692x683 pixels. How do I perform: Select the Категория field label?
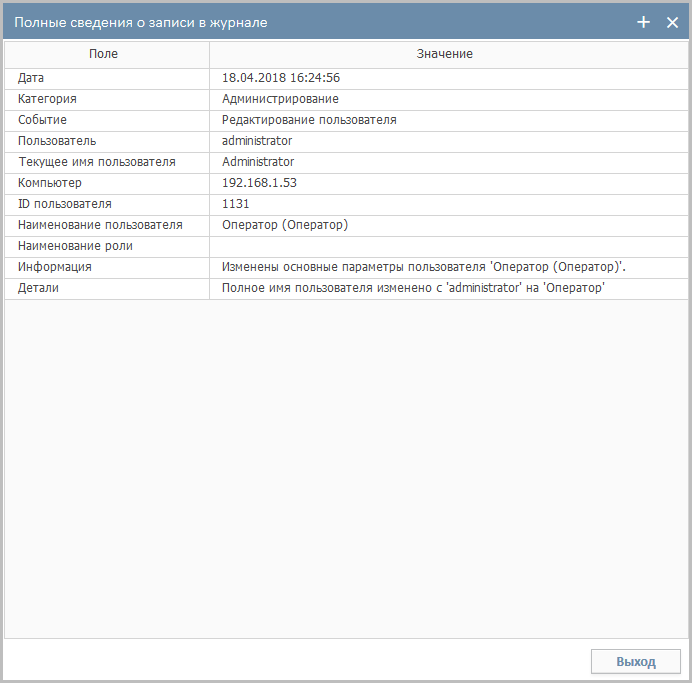point(47,99)
